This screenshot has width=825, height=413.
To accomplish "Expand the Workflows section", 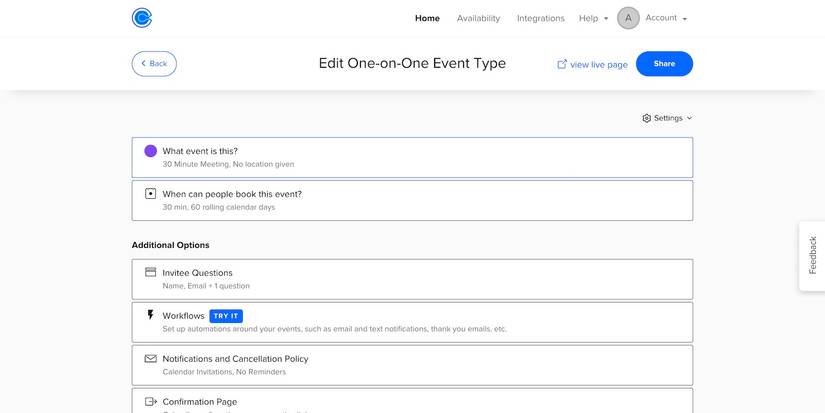I will [412, 322].
